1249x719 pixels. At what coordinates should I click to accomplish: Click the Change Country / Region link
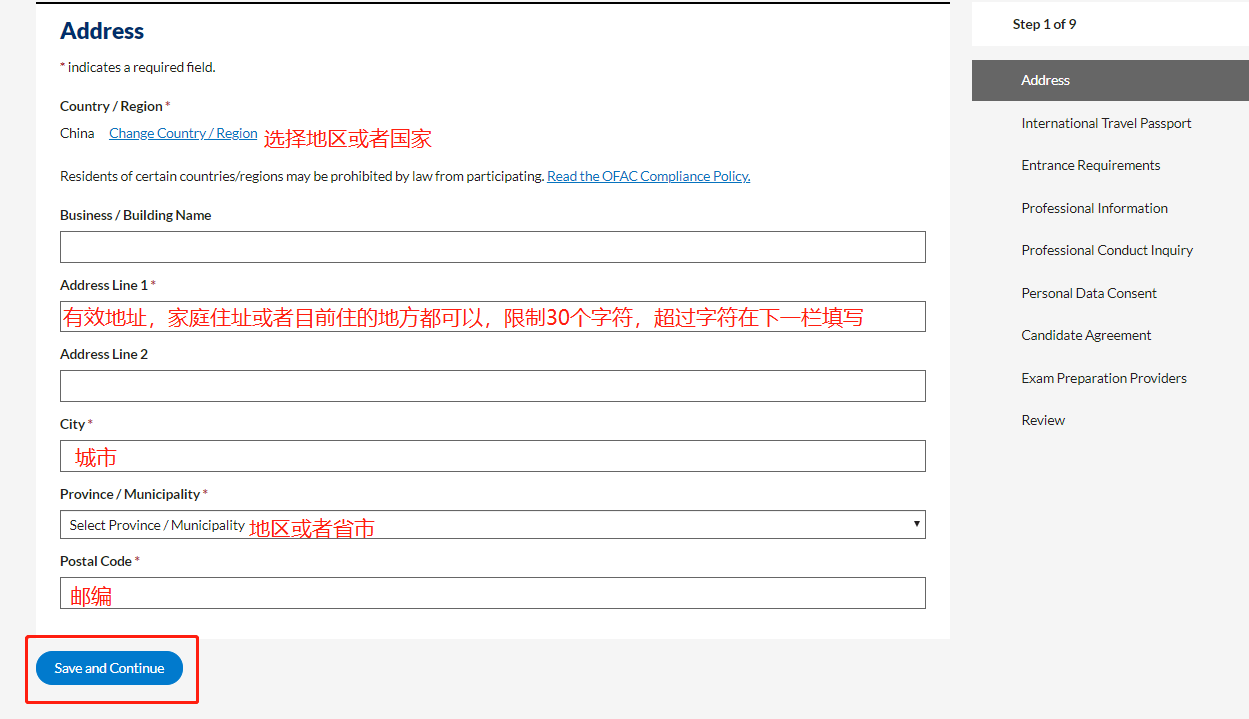coord(183,133)
